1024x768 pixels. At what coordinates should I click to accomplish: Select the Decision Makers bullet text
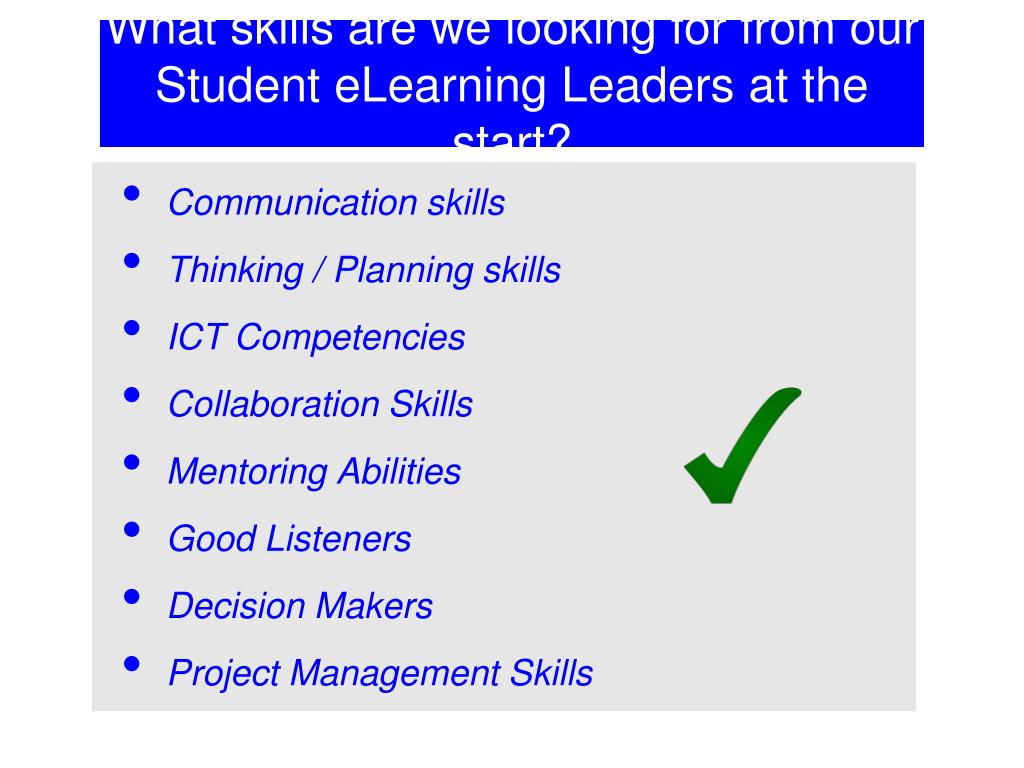300,606
